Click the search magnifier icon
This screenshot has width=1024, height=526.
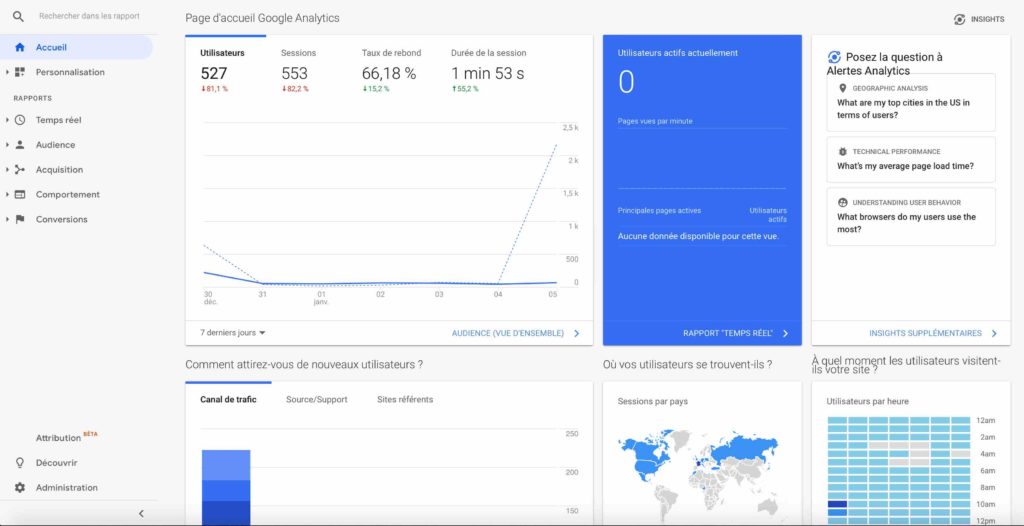(x=18, y=16)
